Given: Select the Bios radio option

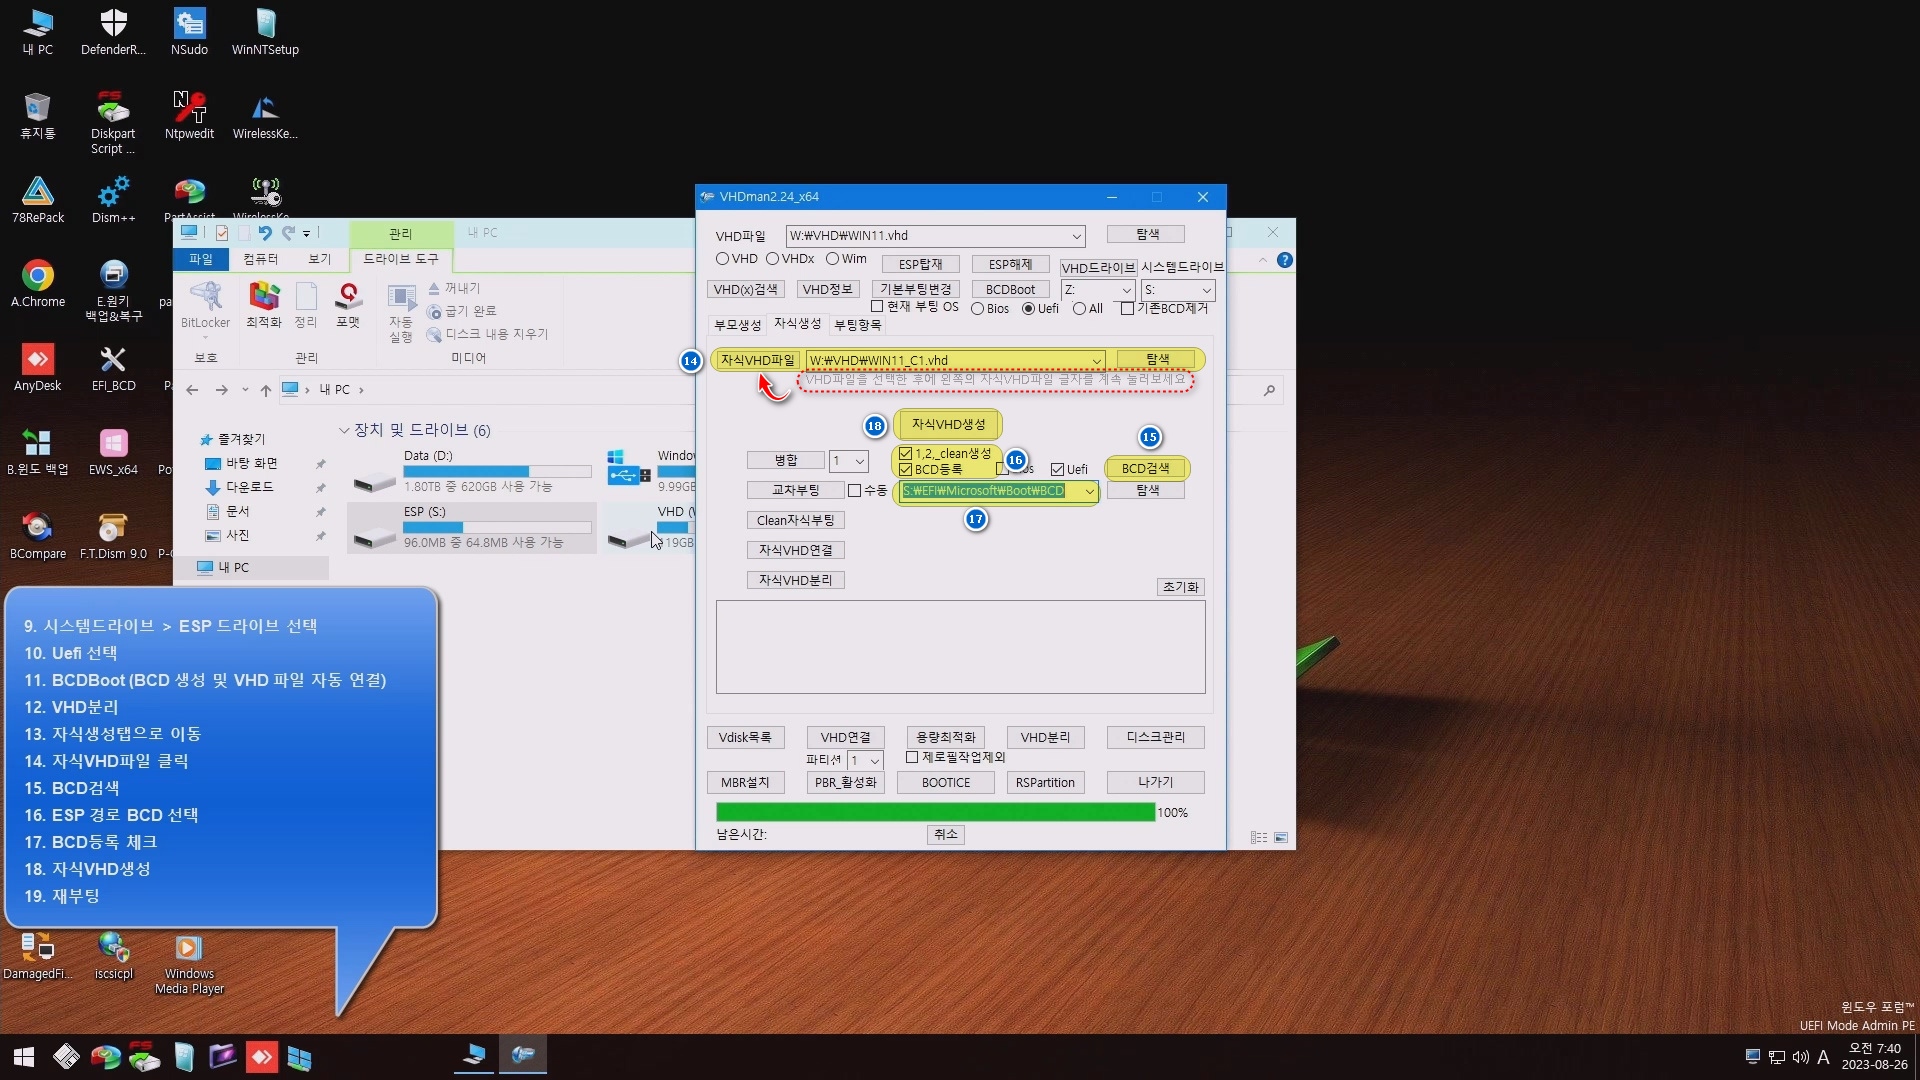Looking at the screenshot, I should (978, 309).
